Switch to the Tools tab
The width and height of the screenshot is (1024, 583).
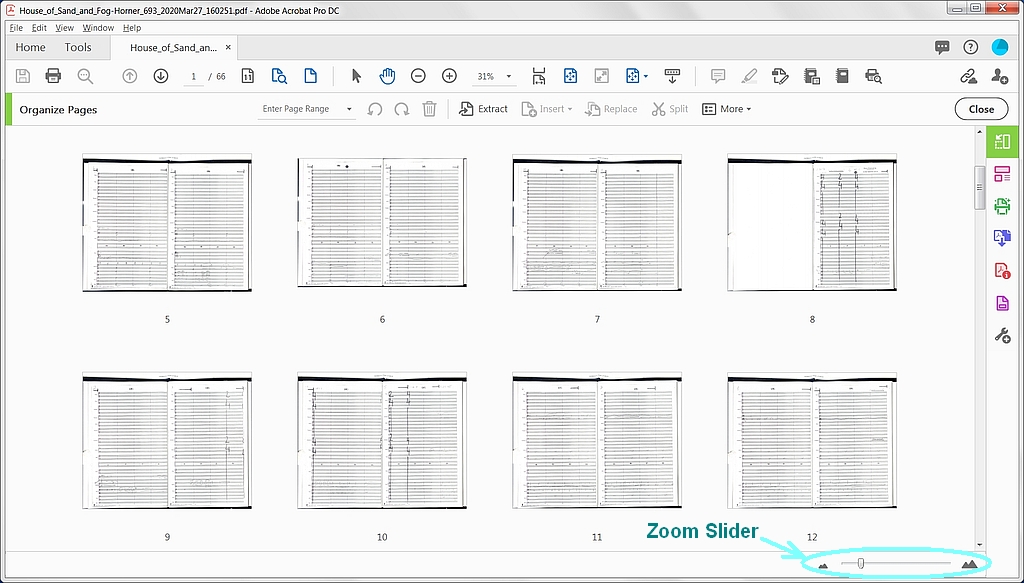coord(78,47)
